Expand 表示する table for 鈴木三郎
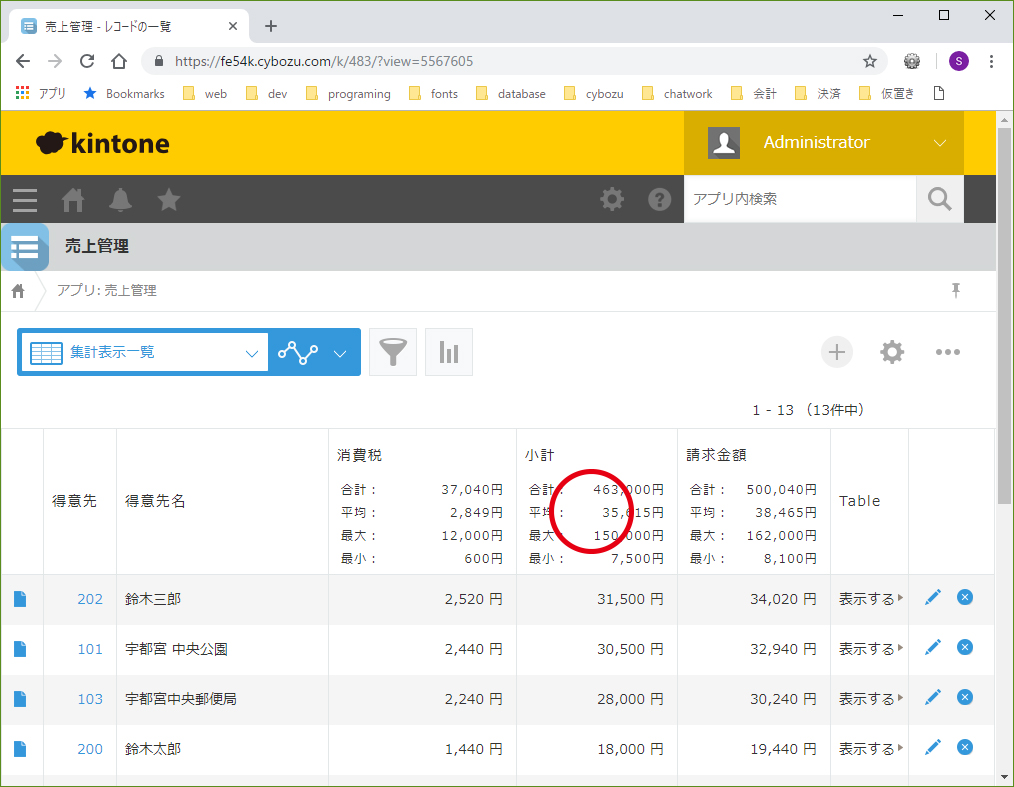The height and width of the screenshot is (787, 1014). [870, 599]
